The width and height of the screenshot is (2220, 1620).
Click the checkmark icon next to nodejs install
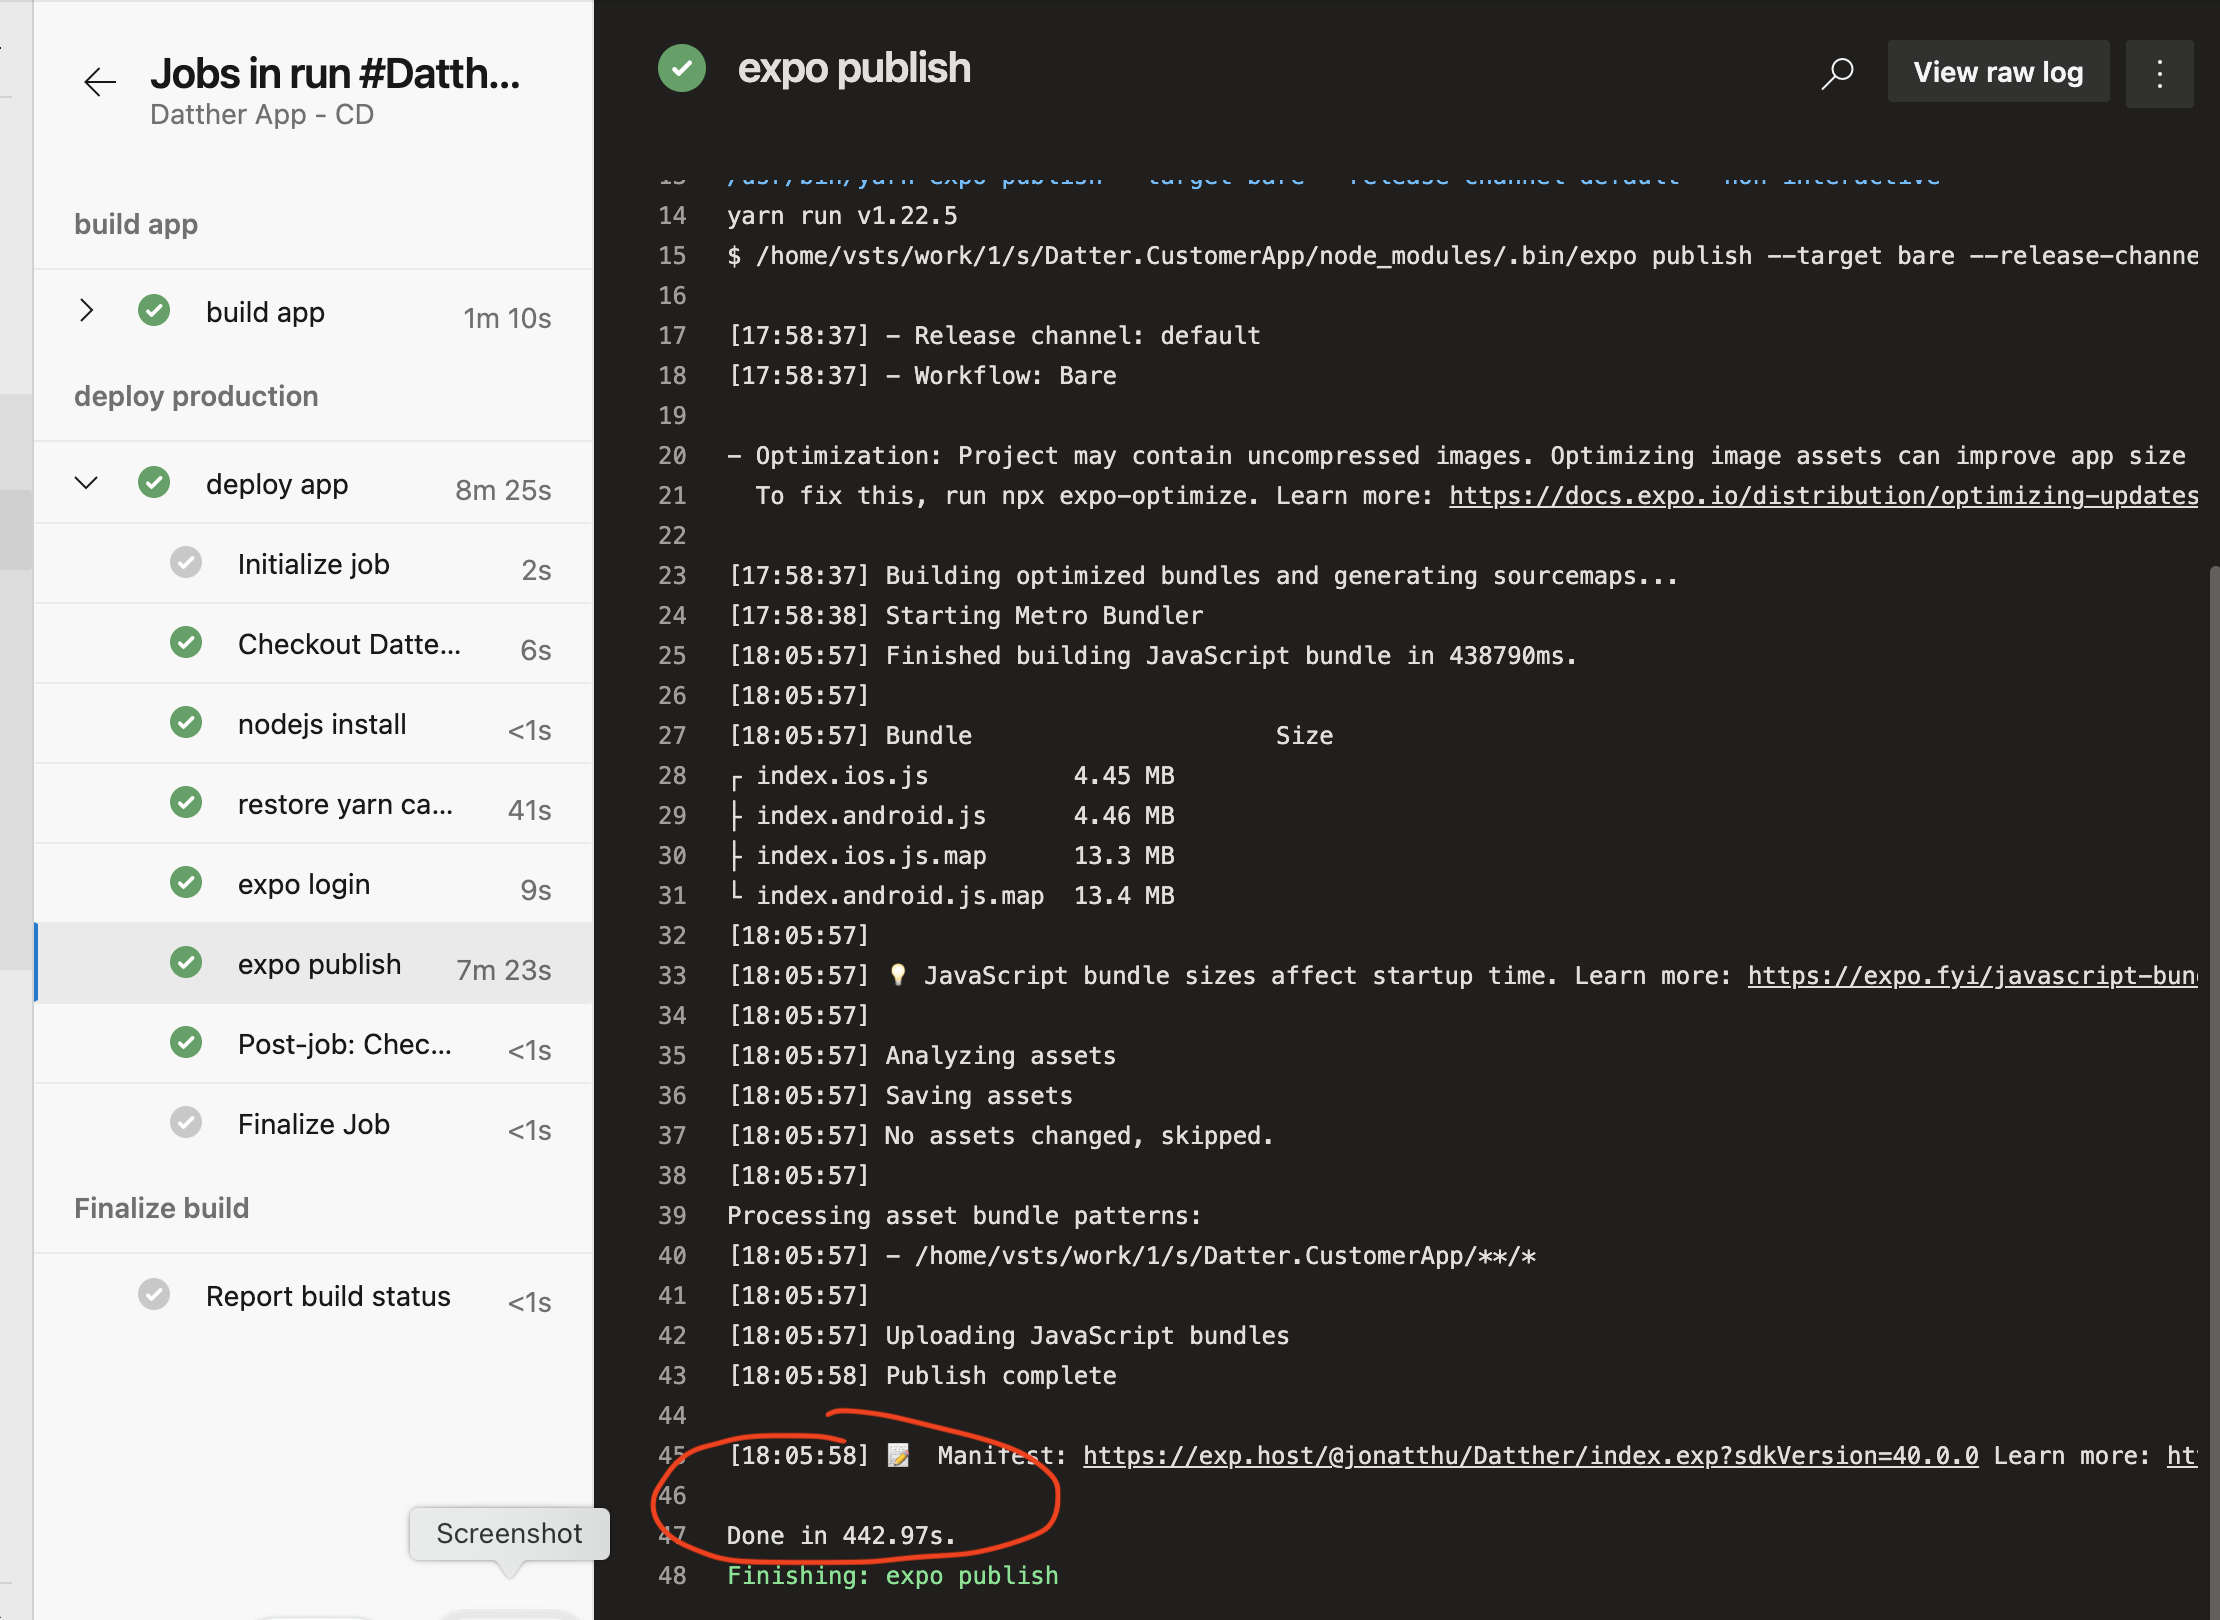(186, 722)
